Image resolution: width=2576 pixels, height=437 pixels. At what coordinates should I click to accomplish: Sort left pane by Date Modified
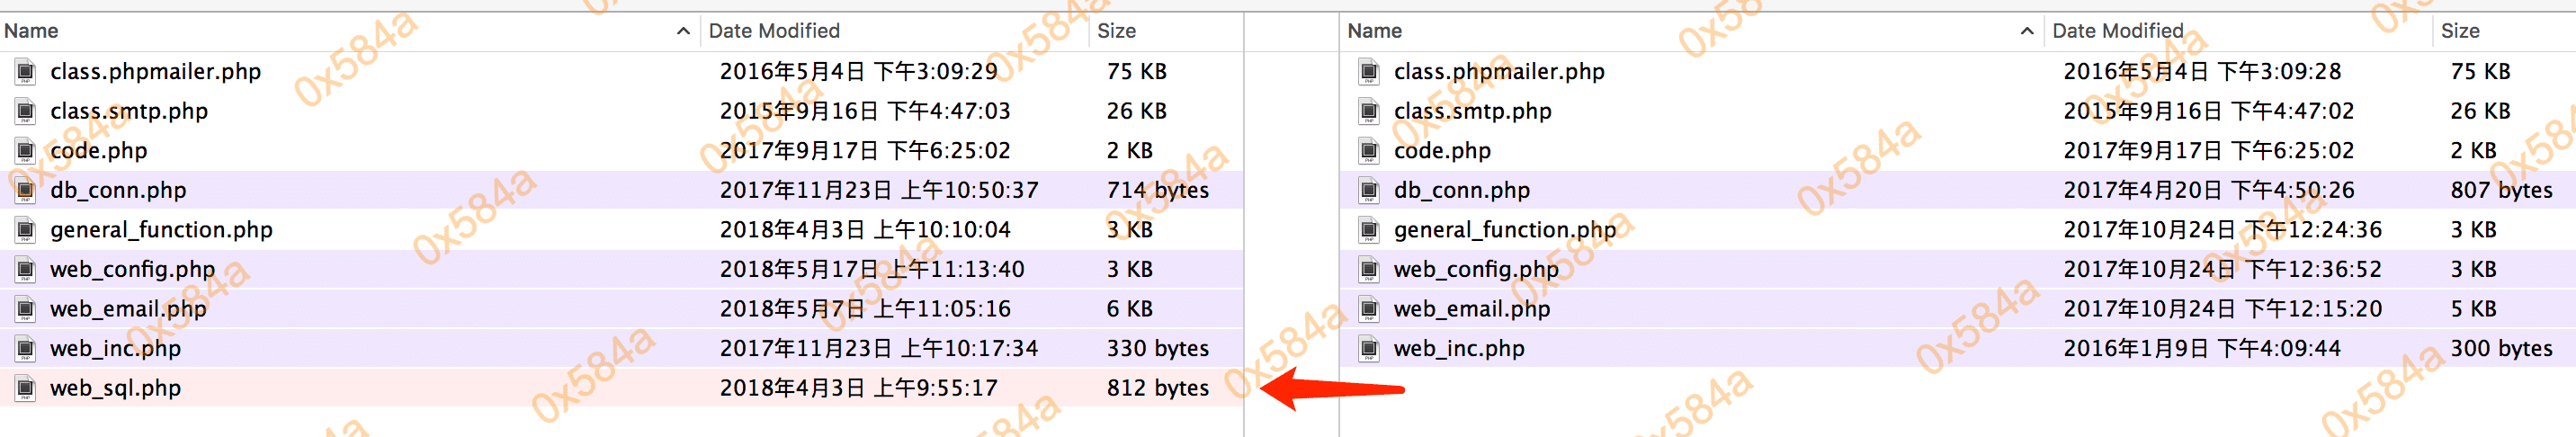point(774,31)
